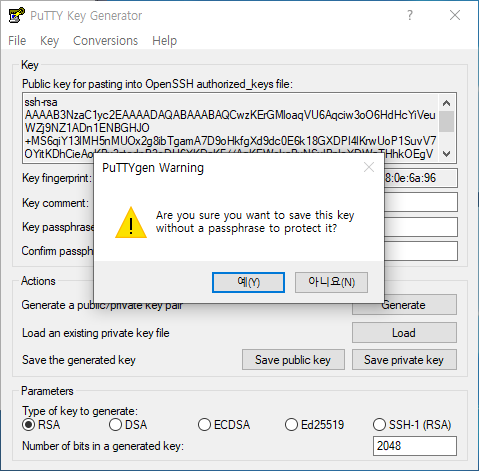Confirm saving with the 예(Y) button

tap(248, 282)
